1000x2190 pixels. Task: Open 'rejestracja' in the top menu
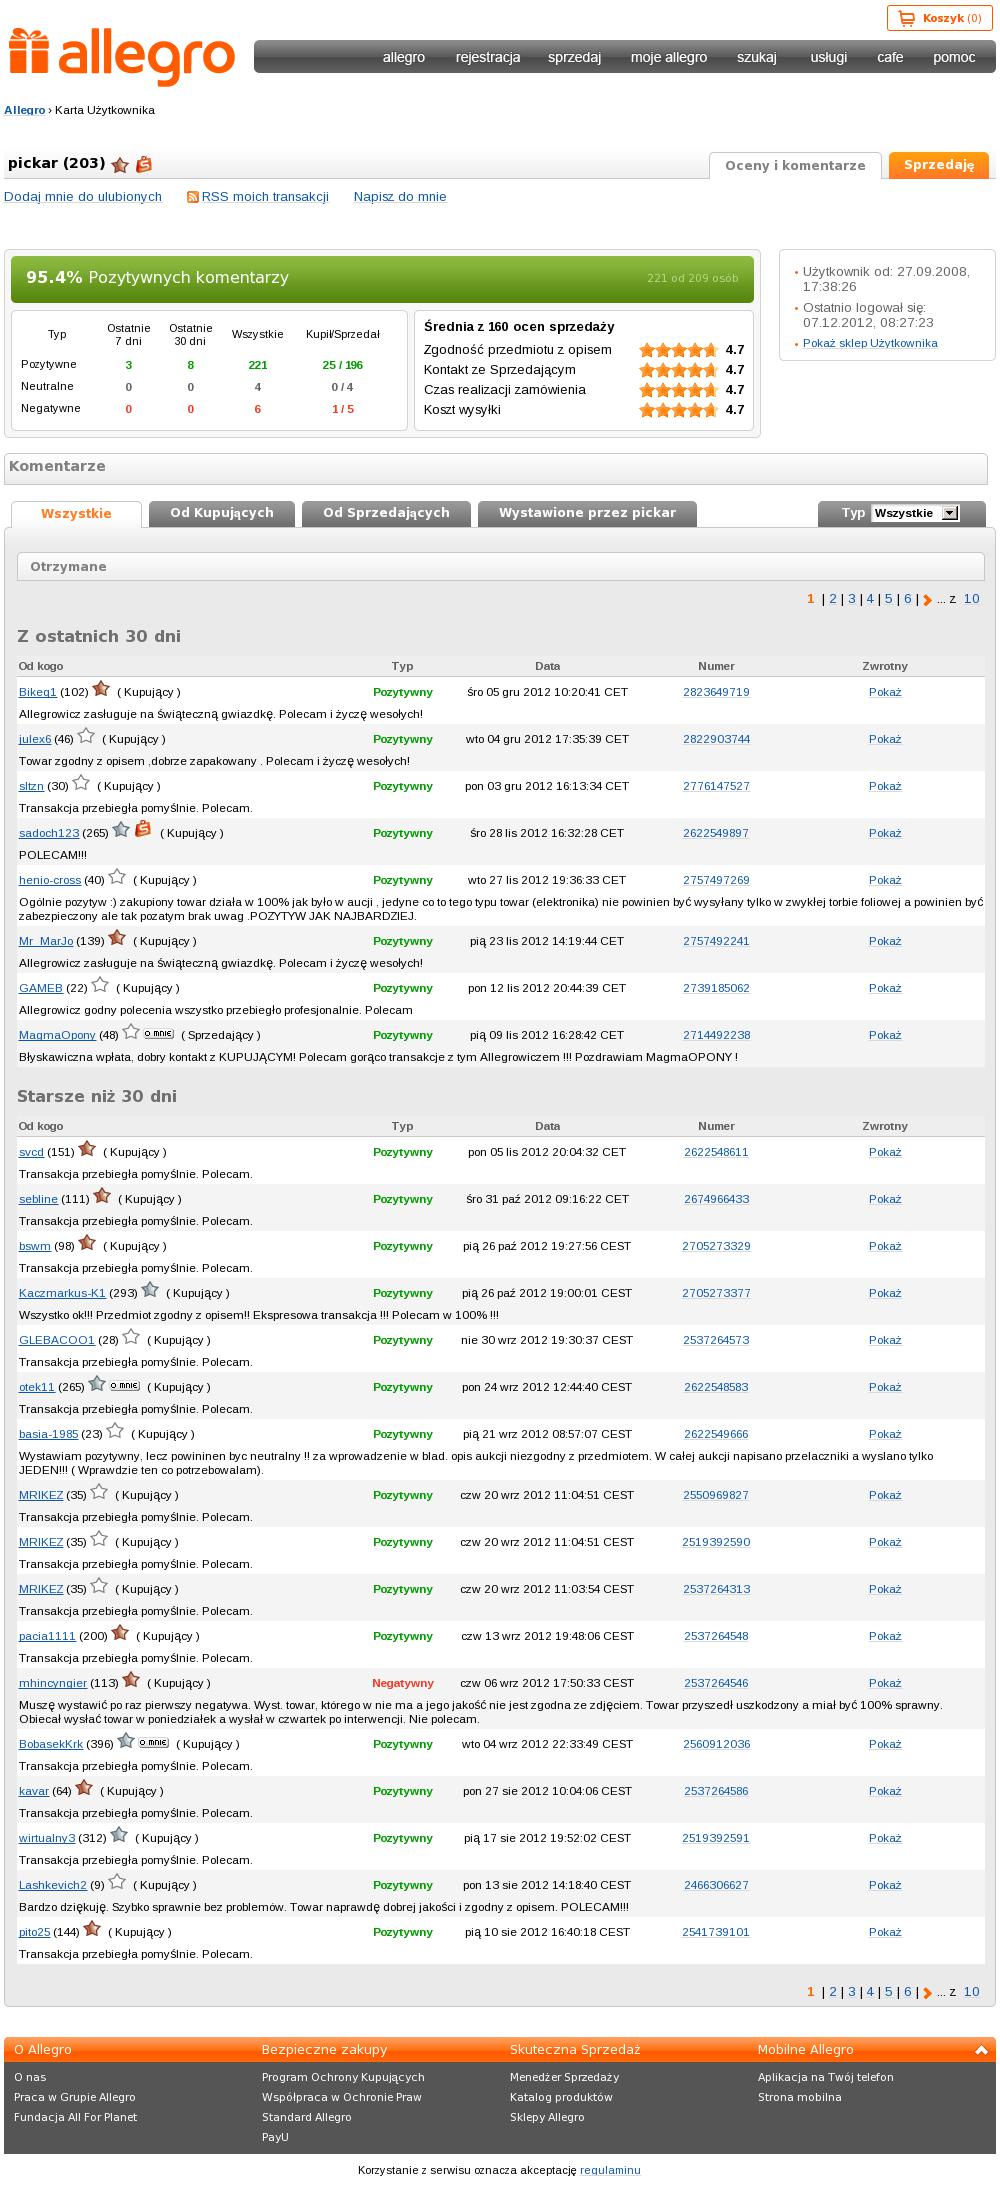click(488, 57)
